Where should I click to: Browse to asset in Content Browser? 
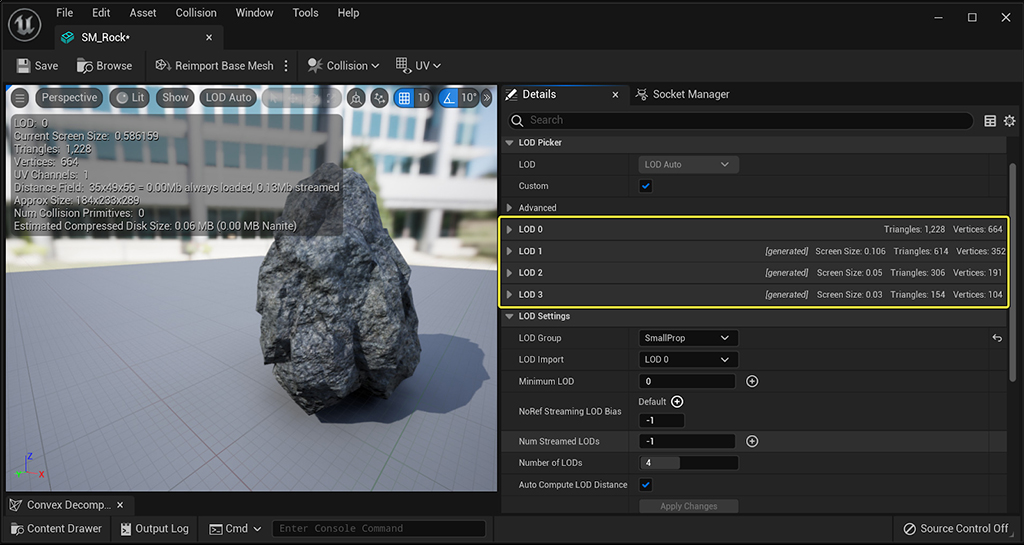click(104, 66)
